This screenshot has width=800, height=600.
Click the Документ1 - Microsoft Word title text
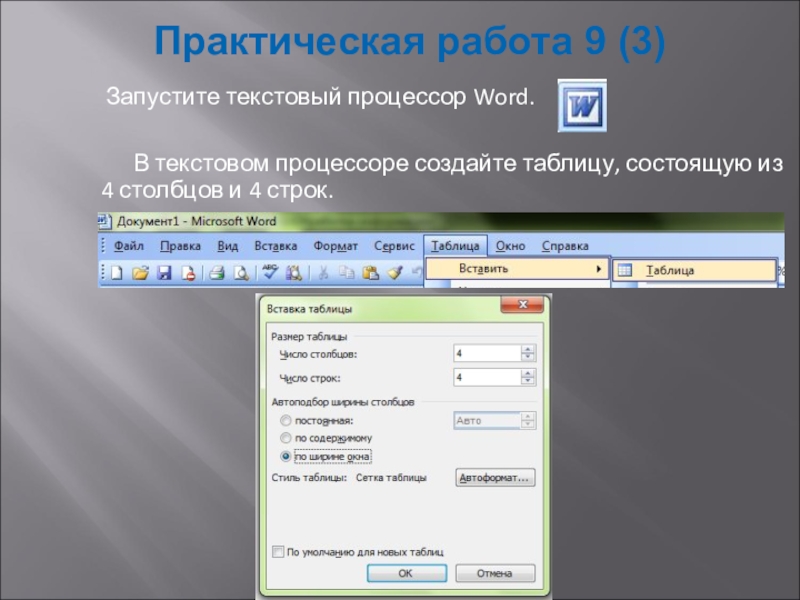pos(196,221)
